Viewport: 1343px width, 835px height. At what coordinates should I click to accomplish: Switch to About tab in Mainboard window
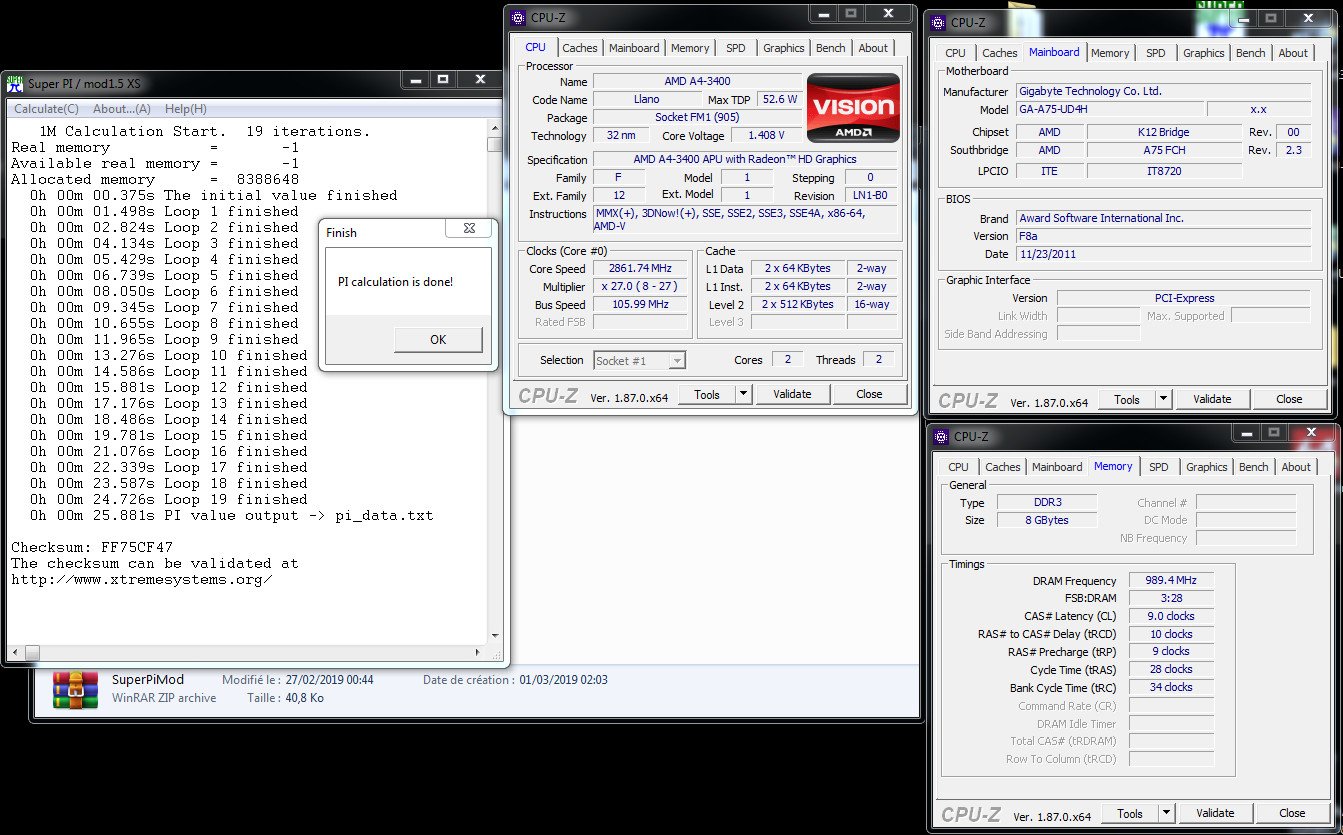click(x=1293, y=53)
